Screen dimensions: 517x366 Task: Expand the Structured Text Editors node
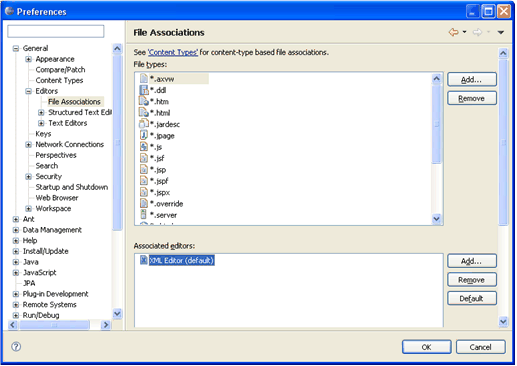(41, 112)
